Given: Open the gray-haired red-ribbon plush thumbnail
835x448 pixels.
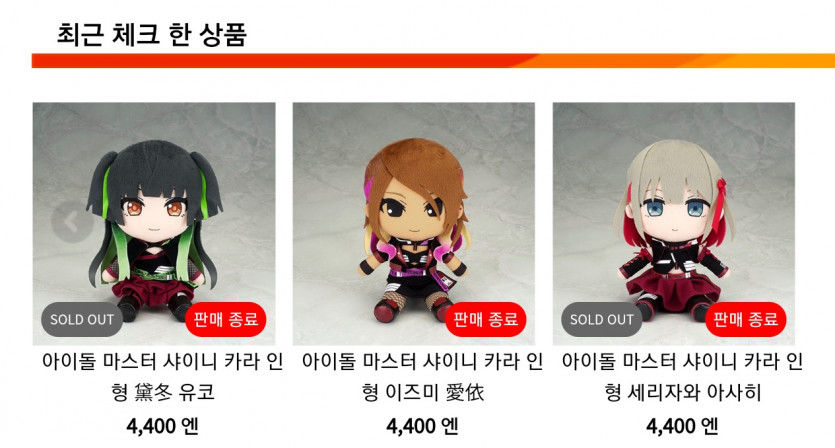Looking at the screenshot, I should (674, 224).
